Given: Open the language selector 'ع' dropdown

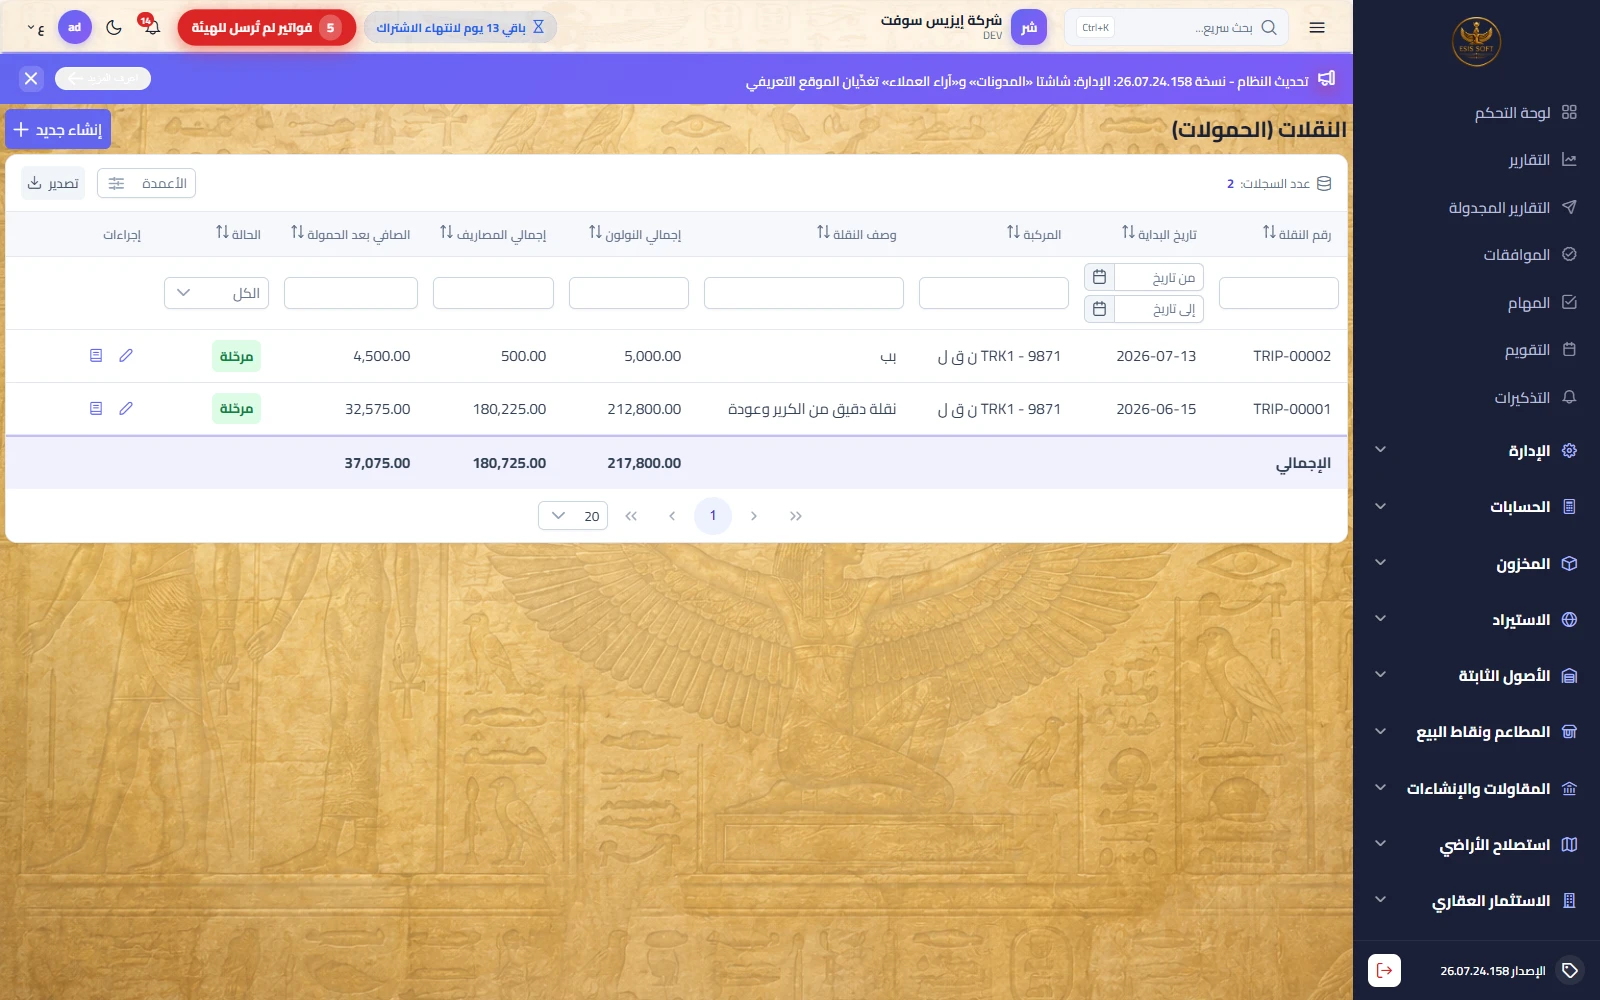Looking at the screenshot, I should 36,29.
